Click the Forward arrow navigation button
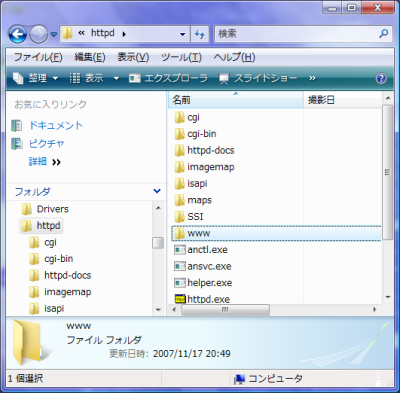The width and height of the screenshot is (400, 393). (39, 34)
